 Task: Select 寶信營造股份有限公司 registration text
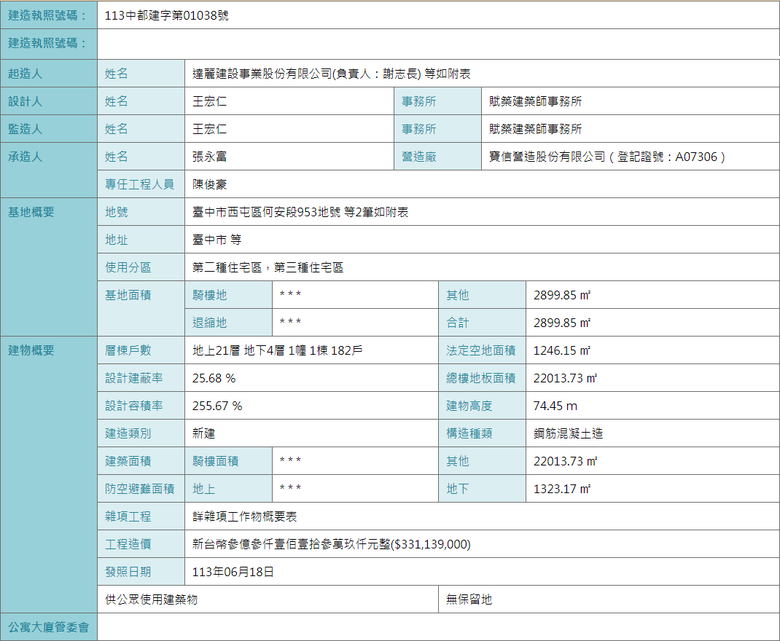tap(607, 157)
